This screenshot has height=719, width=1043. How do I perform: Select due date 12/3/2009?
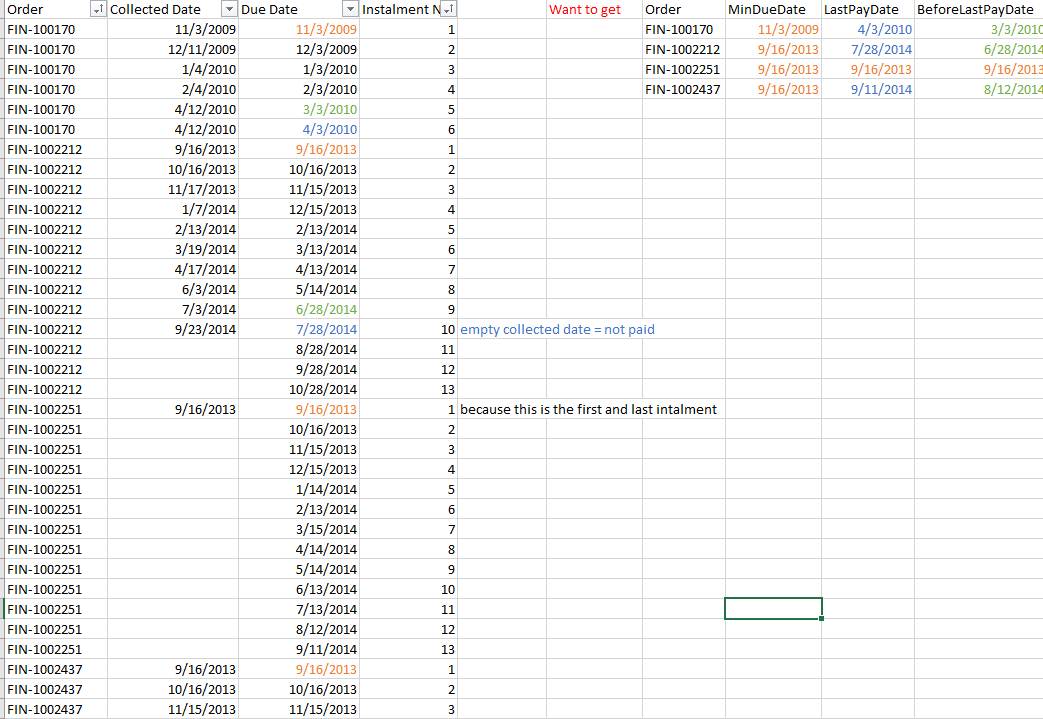click(299, 49)
